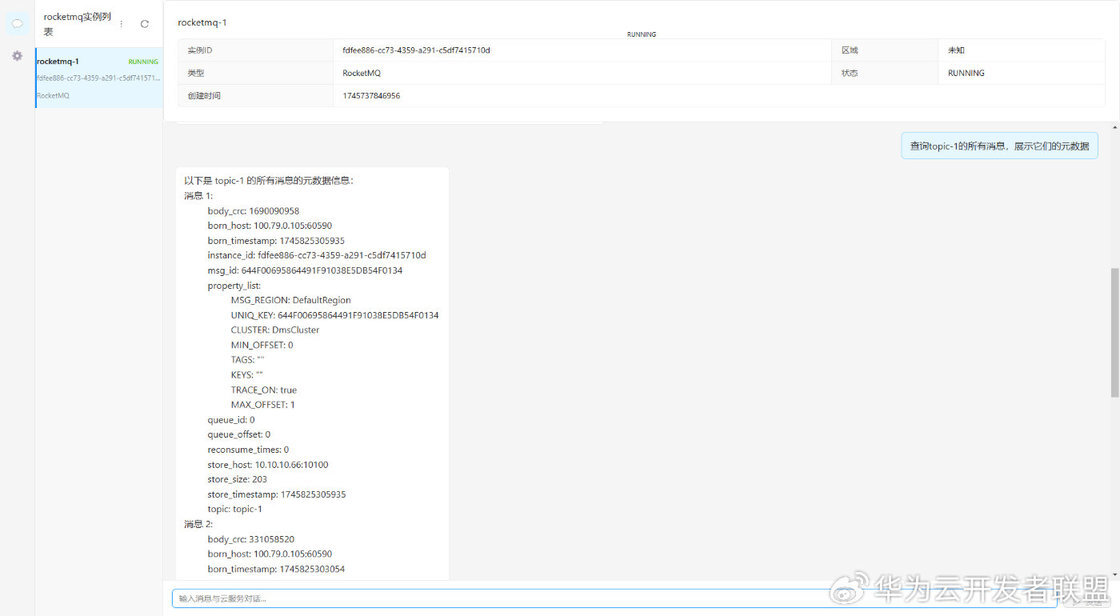Image resolution: width=1120 pixels, height=616 pixels.
Task: Click body_crc: 1690090958 line
Action: tap(254, 211)
